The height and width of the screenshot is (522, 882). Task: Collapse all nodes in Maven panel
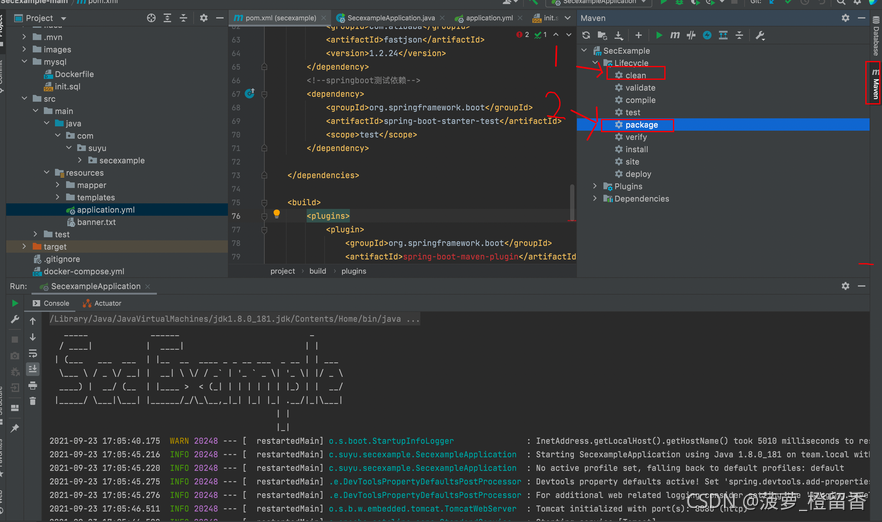coord(740,35)
